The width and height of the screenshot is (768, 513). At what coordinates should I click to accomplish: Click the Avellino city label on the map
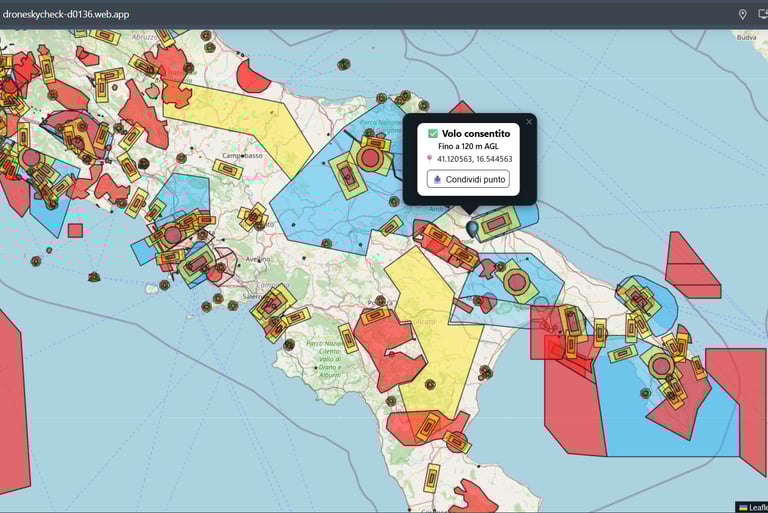click(x=258, y=259)
